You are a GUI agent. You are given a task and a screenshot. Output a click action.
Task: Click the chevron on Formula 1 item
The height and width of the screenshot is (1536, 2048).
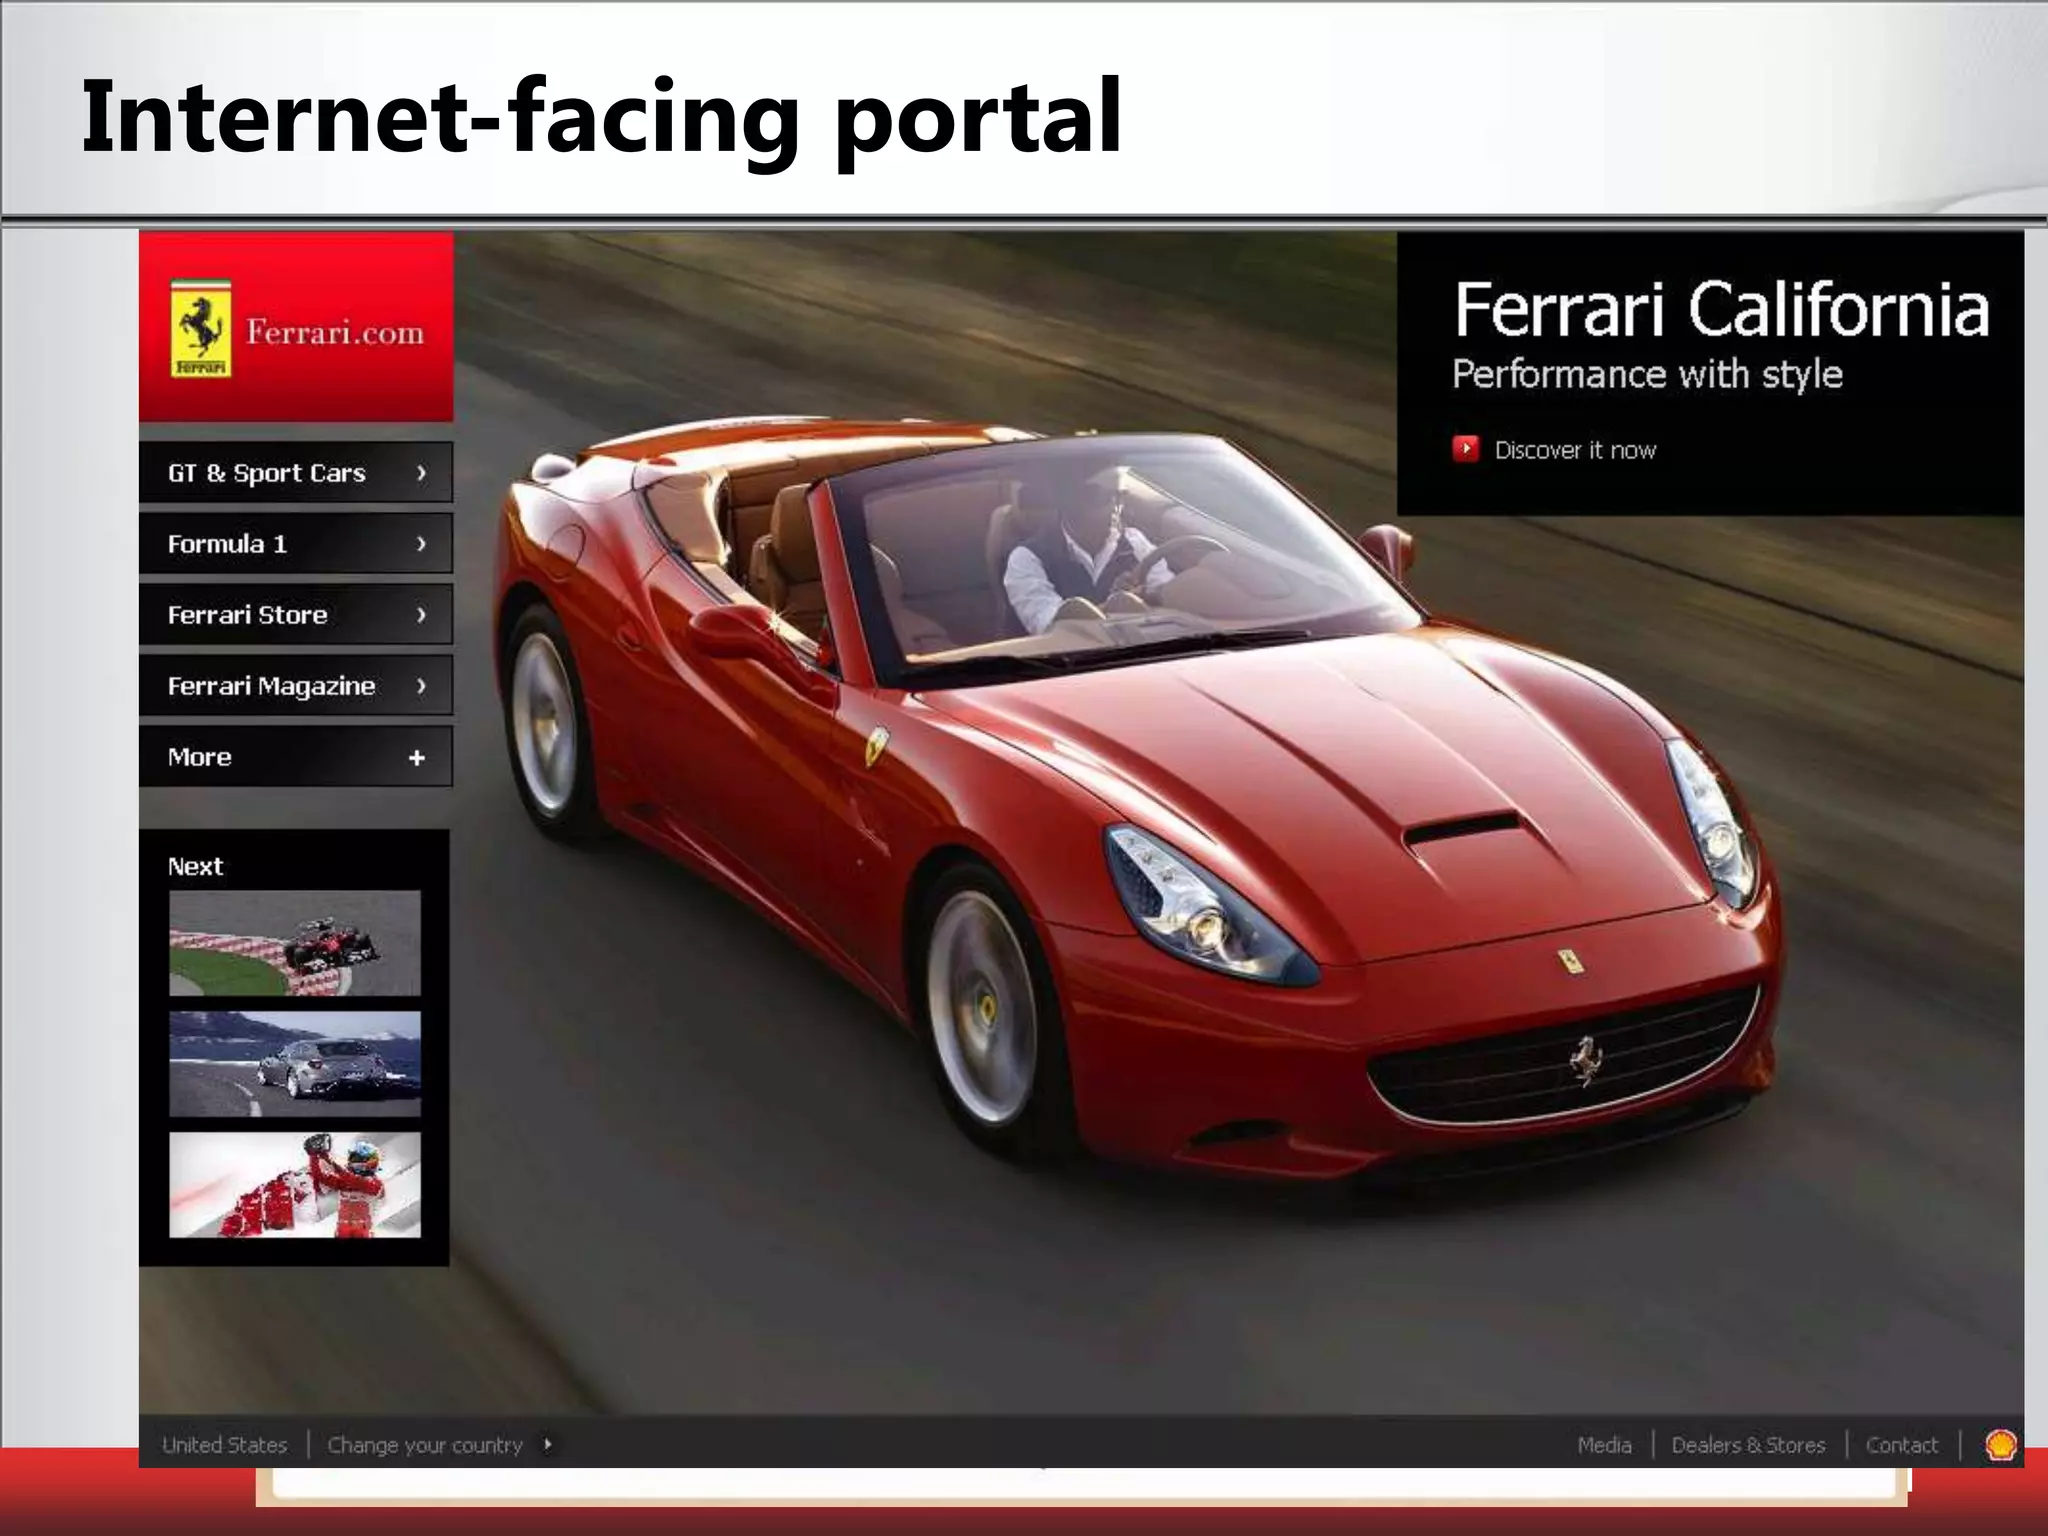pyautogui.click(x=421, y=543)
